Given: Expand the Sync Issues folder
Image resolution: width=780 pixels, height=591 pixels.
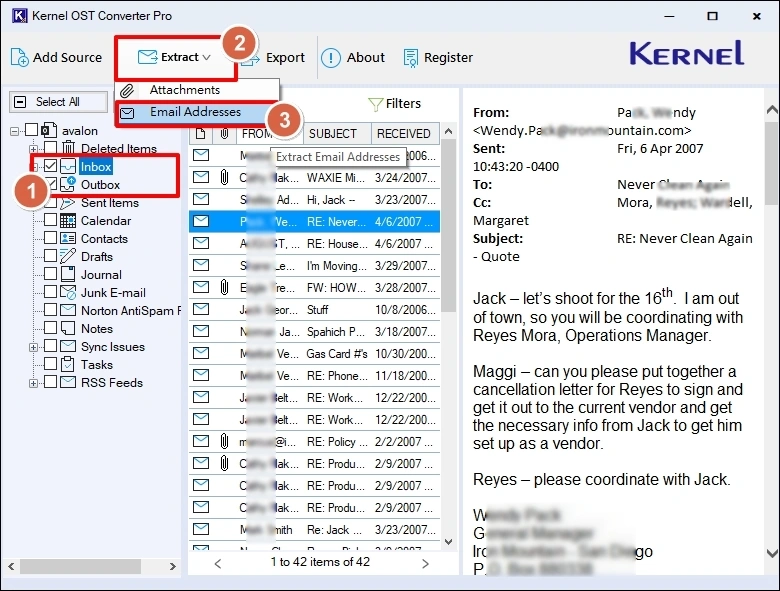Looking at the screenshot, I should pyautogui.click(x=33, y=347).
